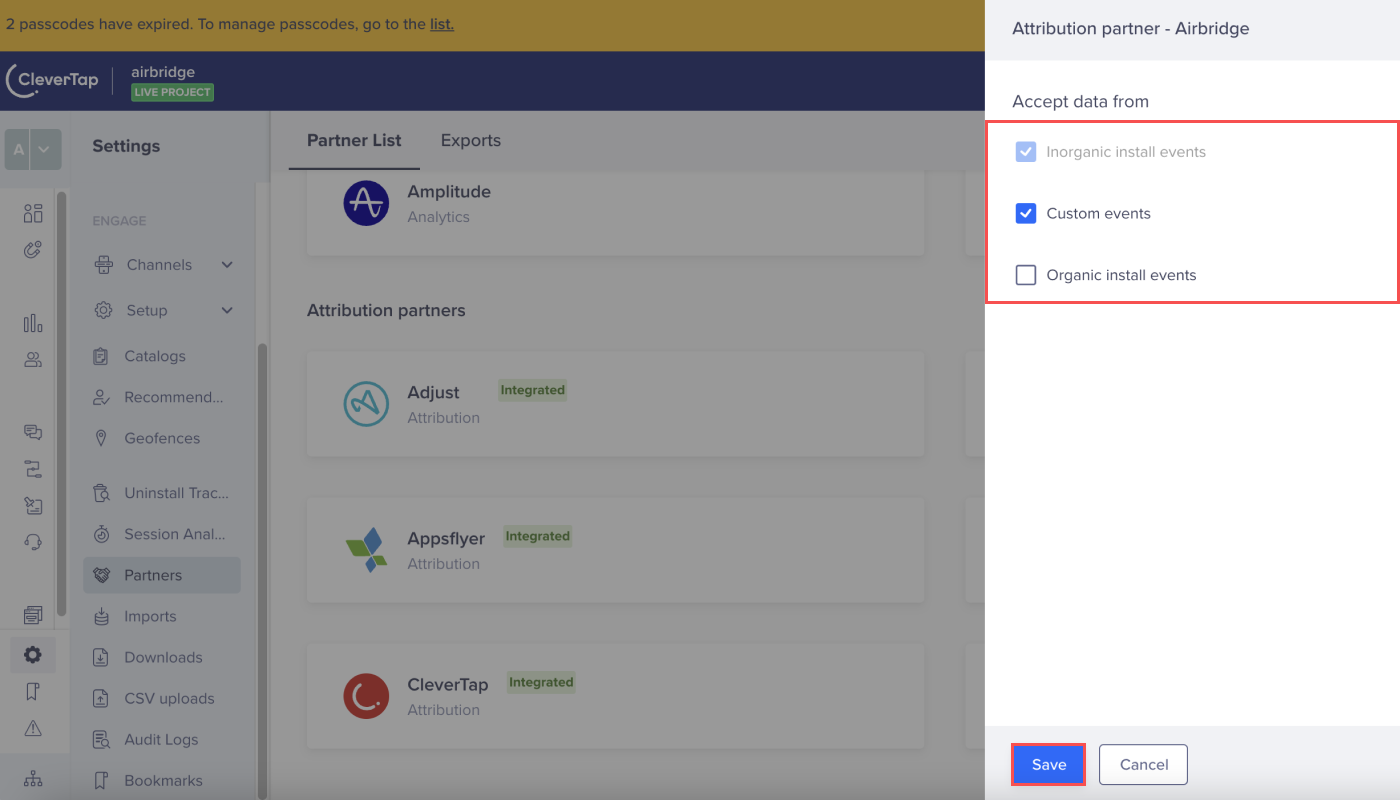This screenshot has height=800, width=1400.
Task: Open the bar chart analytics icon
Action: click(x=33, y=323)
